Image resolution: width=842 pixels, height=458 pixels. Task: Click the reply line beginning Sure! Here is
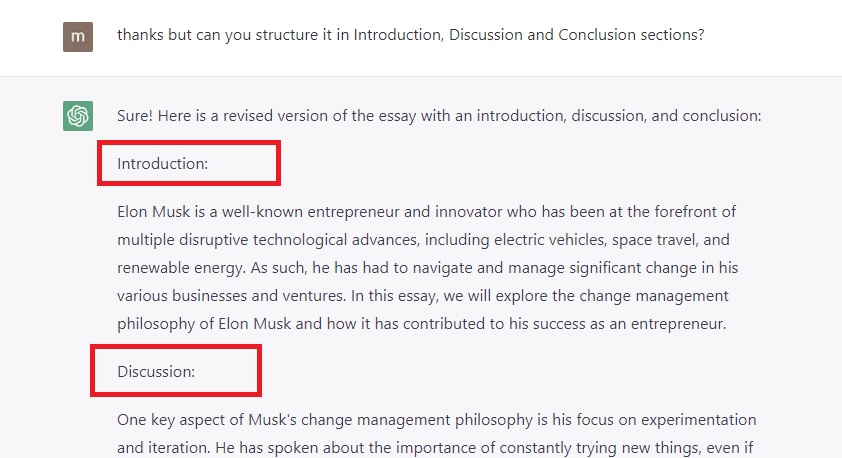point(439,116)
